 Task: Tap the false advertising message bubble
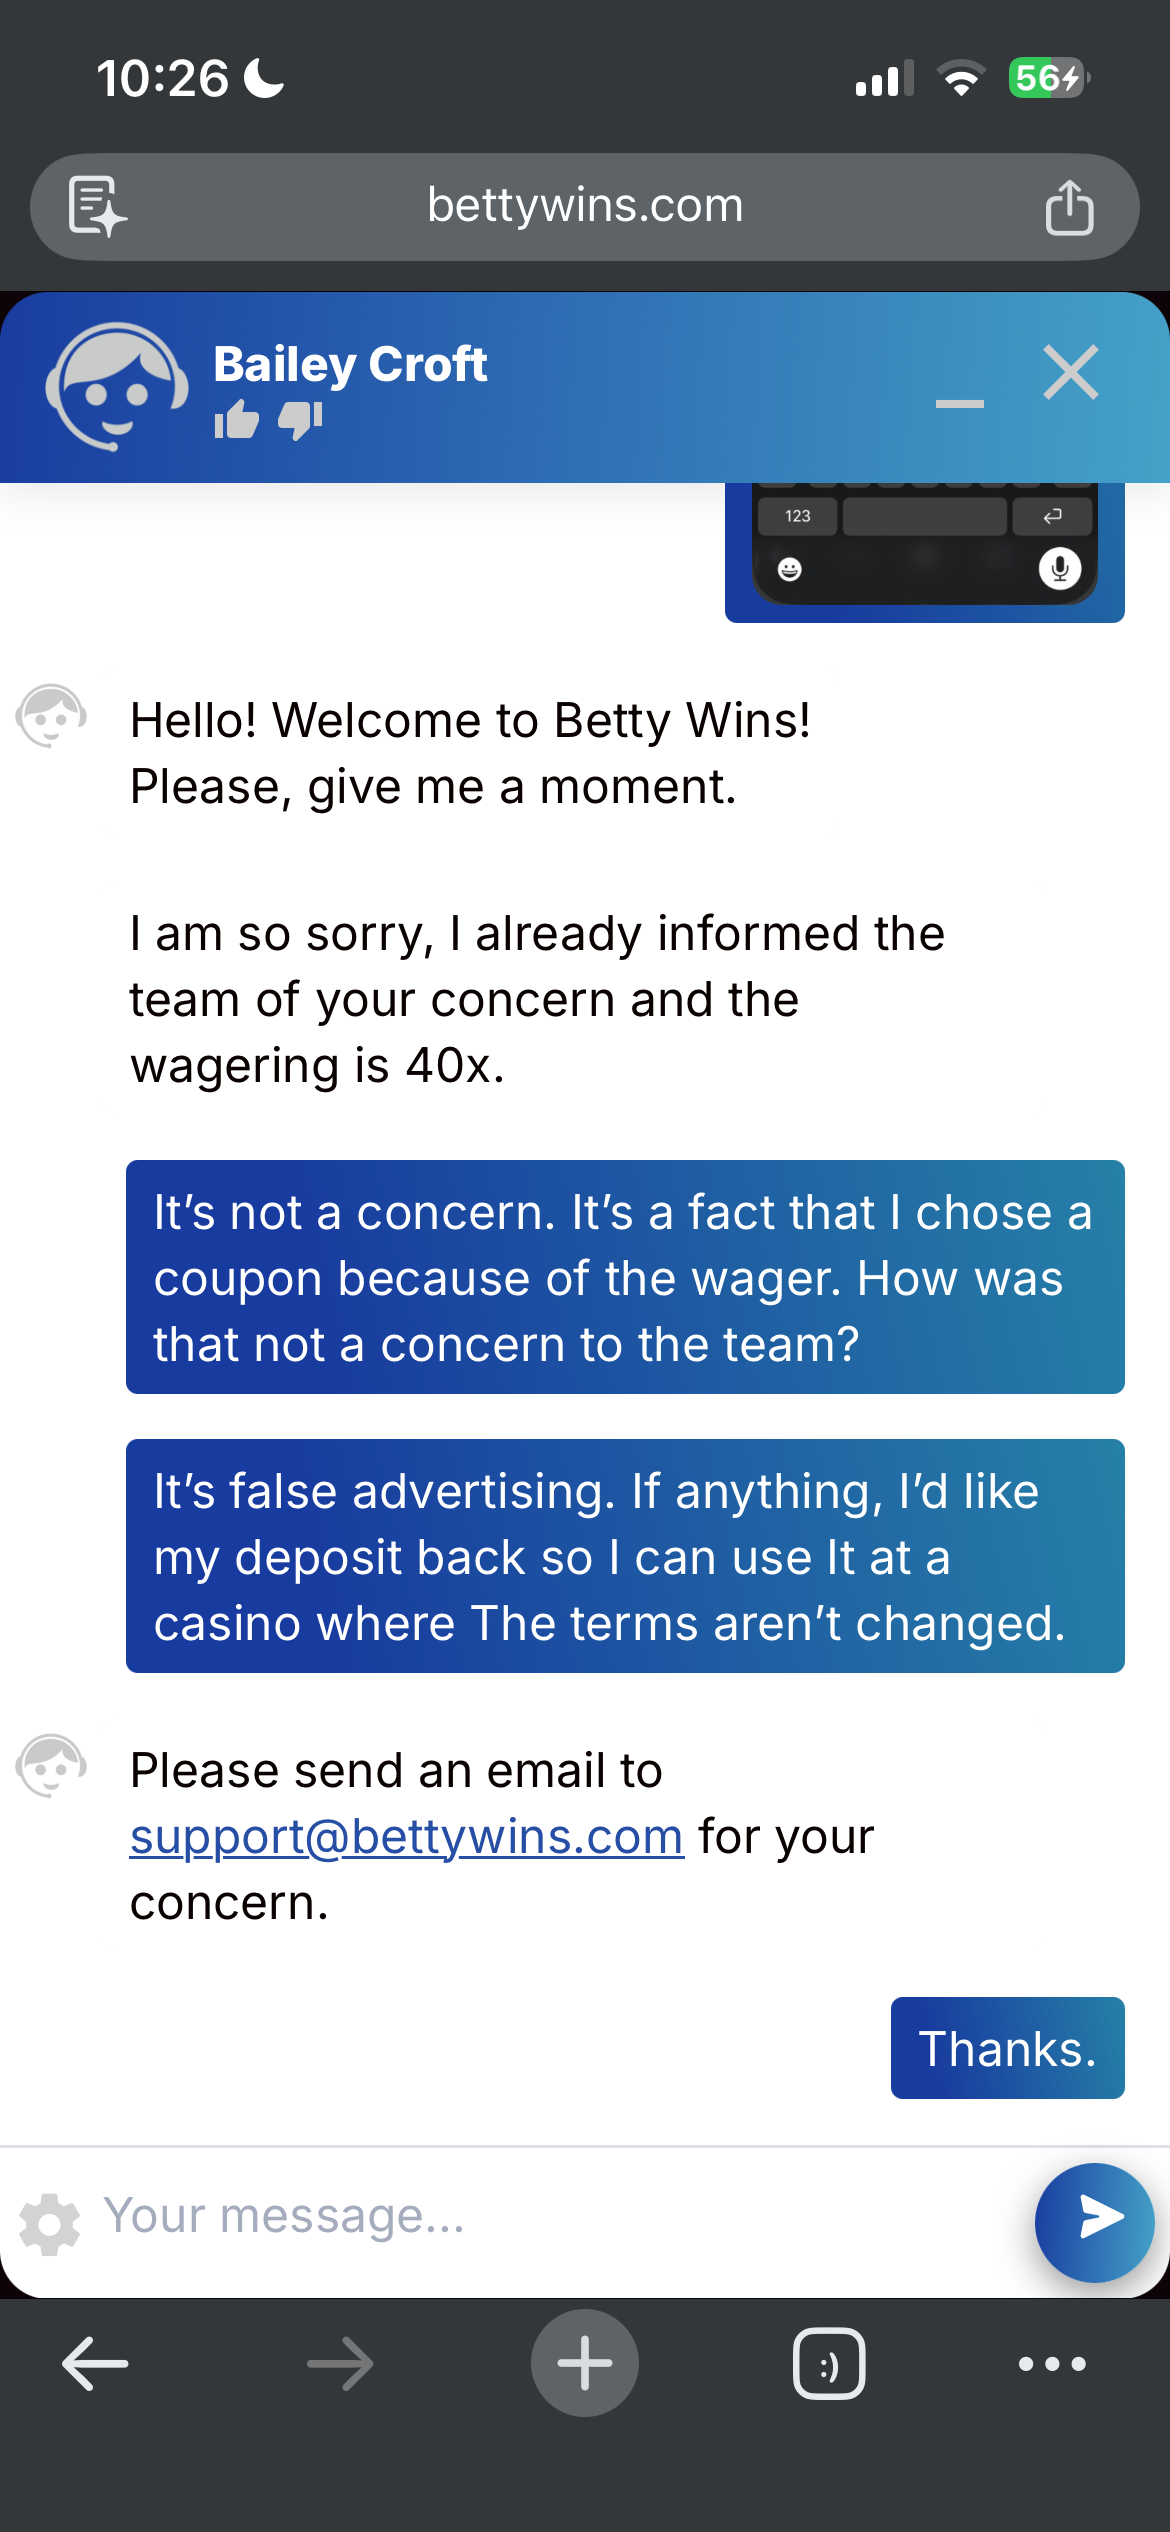pyautogui.click(x=625, y=1556)
